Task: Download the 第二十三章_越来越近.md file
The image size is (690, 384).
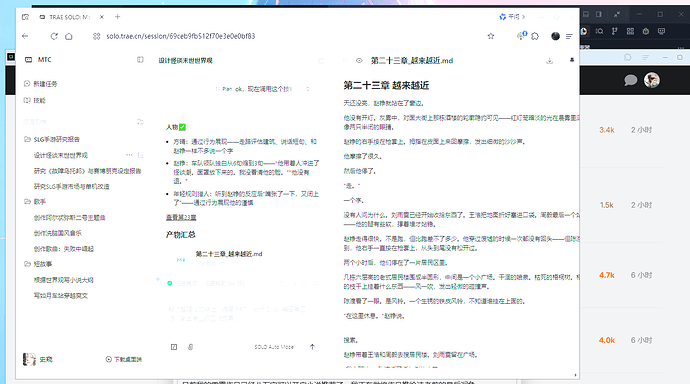Action: [549, 61]
